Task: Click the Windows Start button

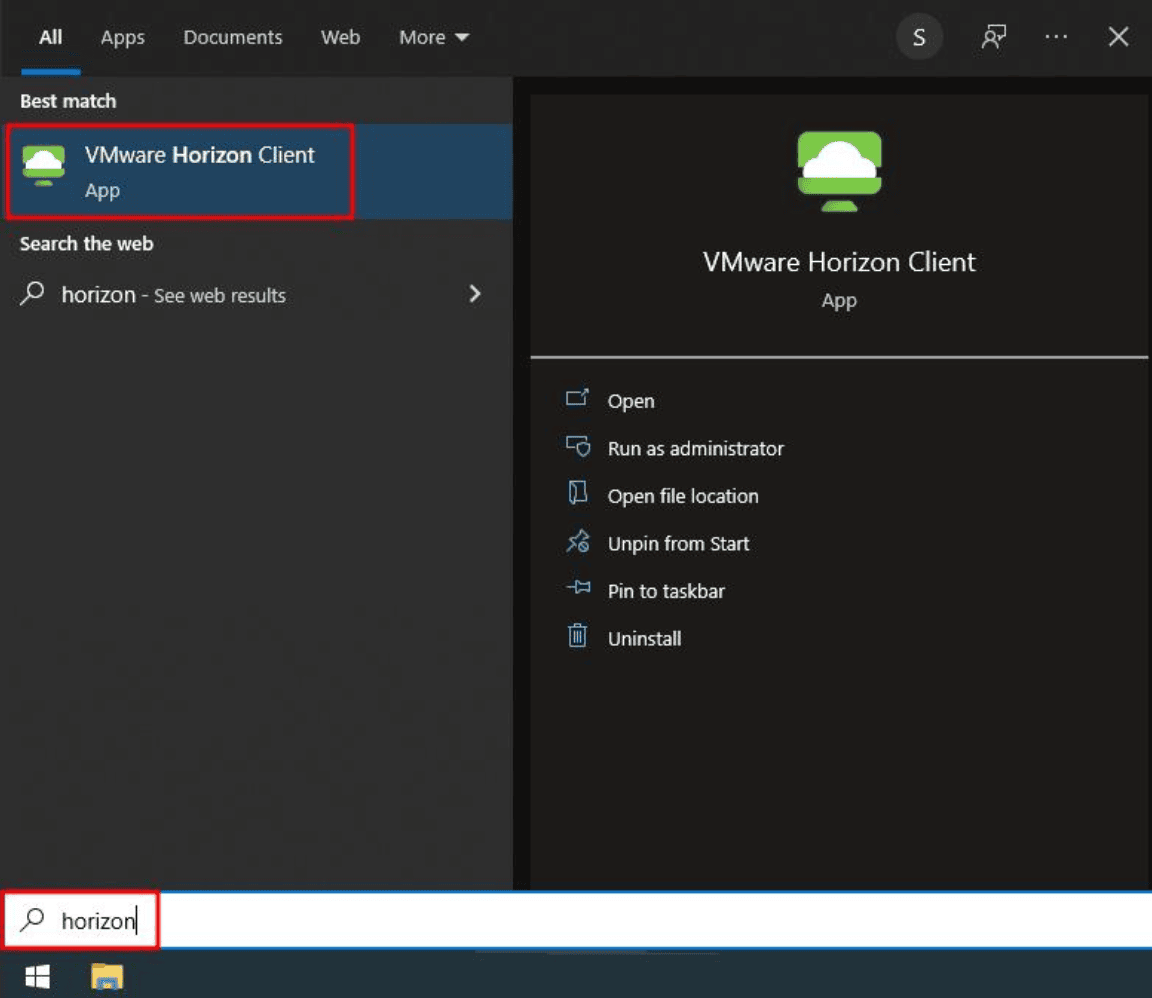Action: pos(39,976)
